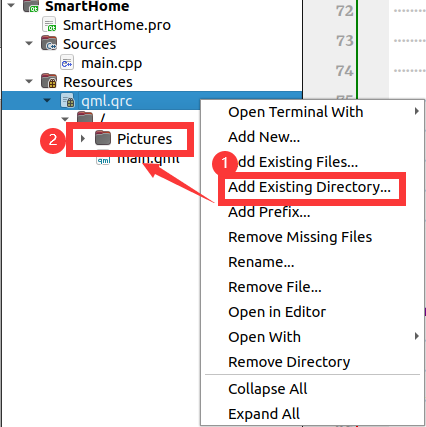This screenshot has width=426, height=427.
Task: Click the SmartHome.pro file icon
Action: pyautogui.click(x=49, y=25)
